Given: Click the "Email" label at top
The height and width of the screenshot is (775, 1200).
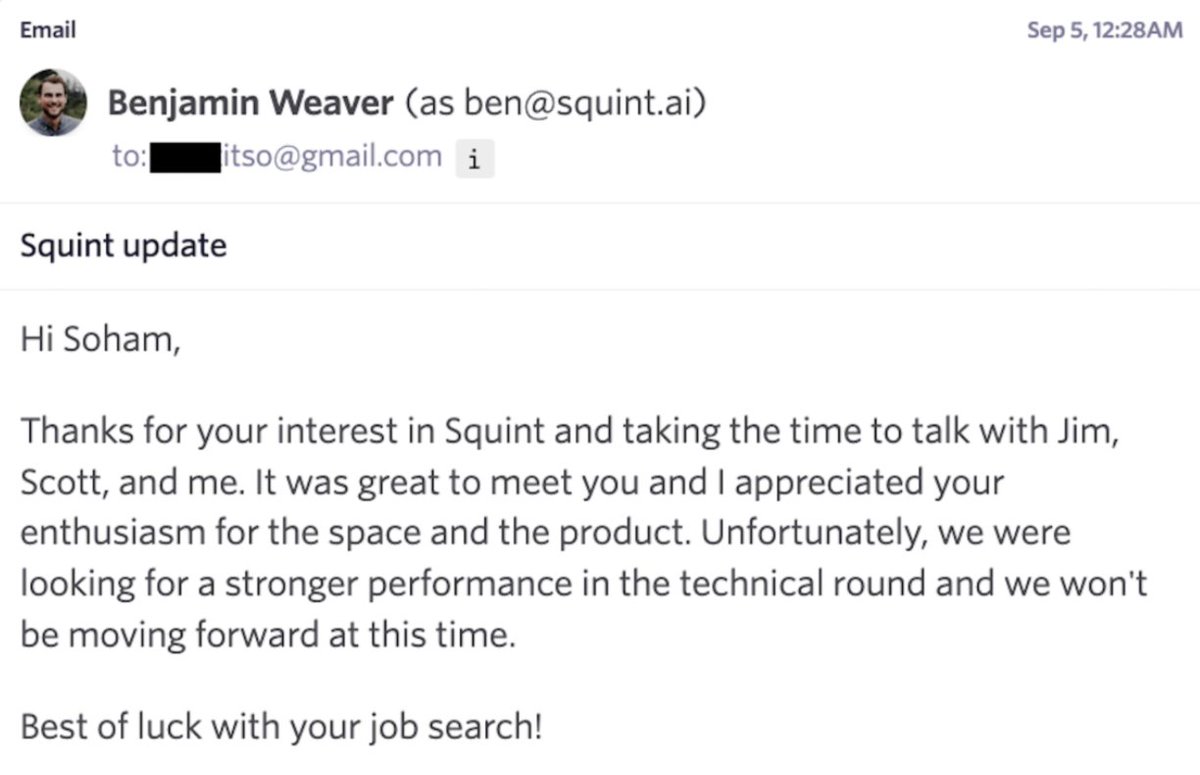Looking at the screenshot, I should (48, 29).
